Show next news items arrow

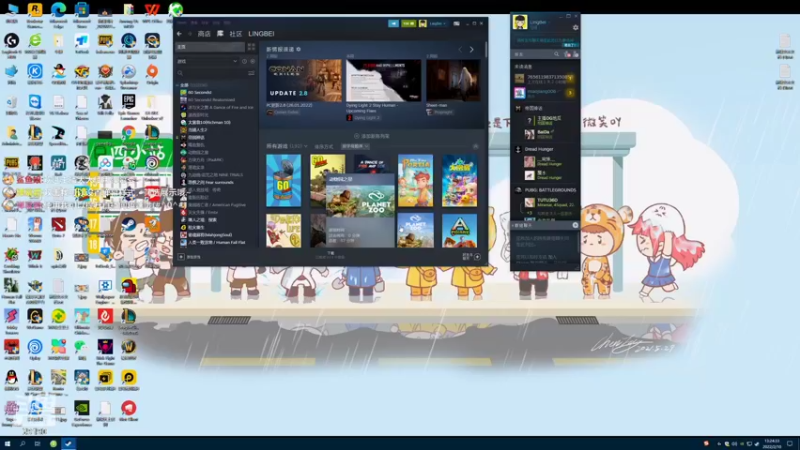click(x=471, y=49)
